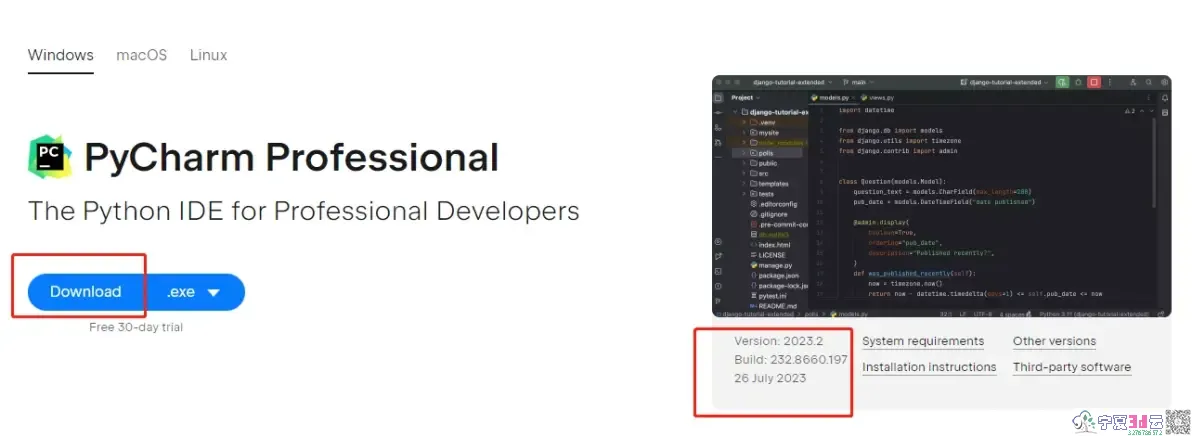
Task: Click the notifications bell icon in IDE
Action: (1164, 98)
